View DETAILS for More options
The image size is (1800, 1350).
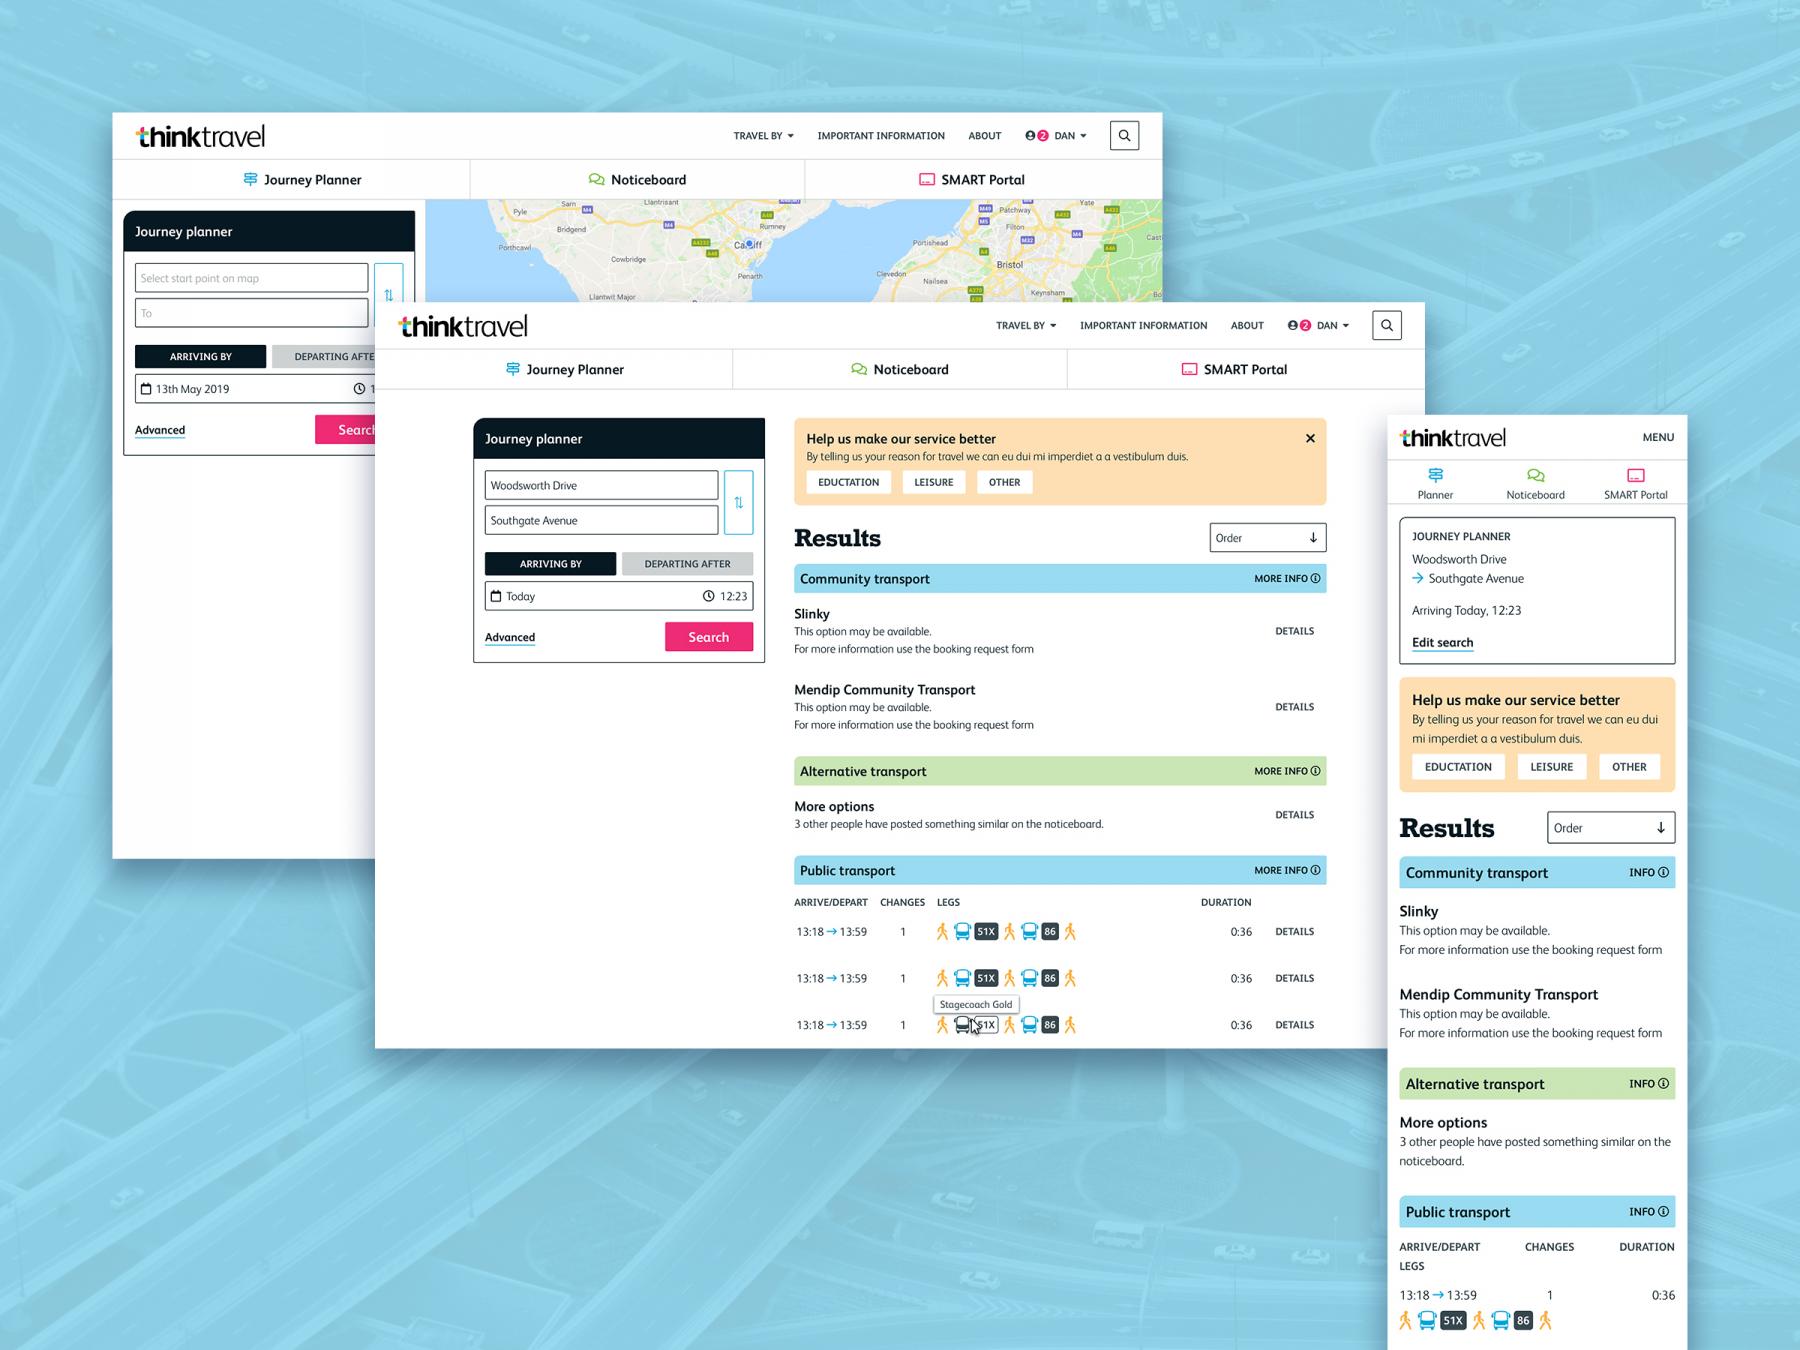tap(1294, 815)
